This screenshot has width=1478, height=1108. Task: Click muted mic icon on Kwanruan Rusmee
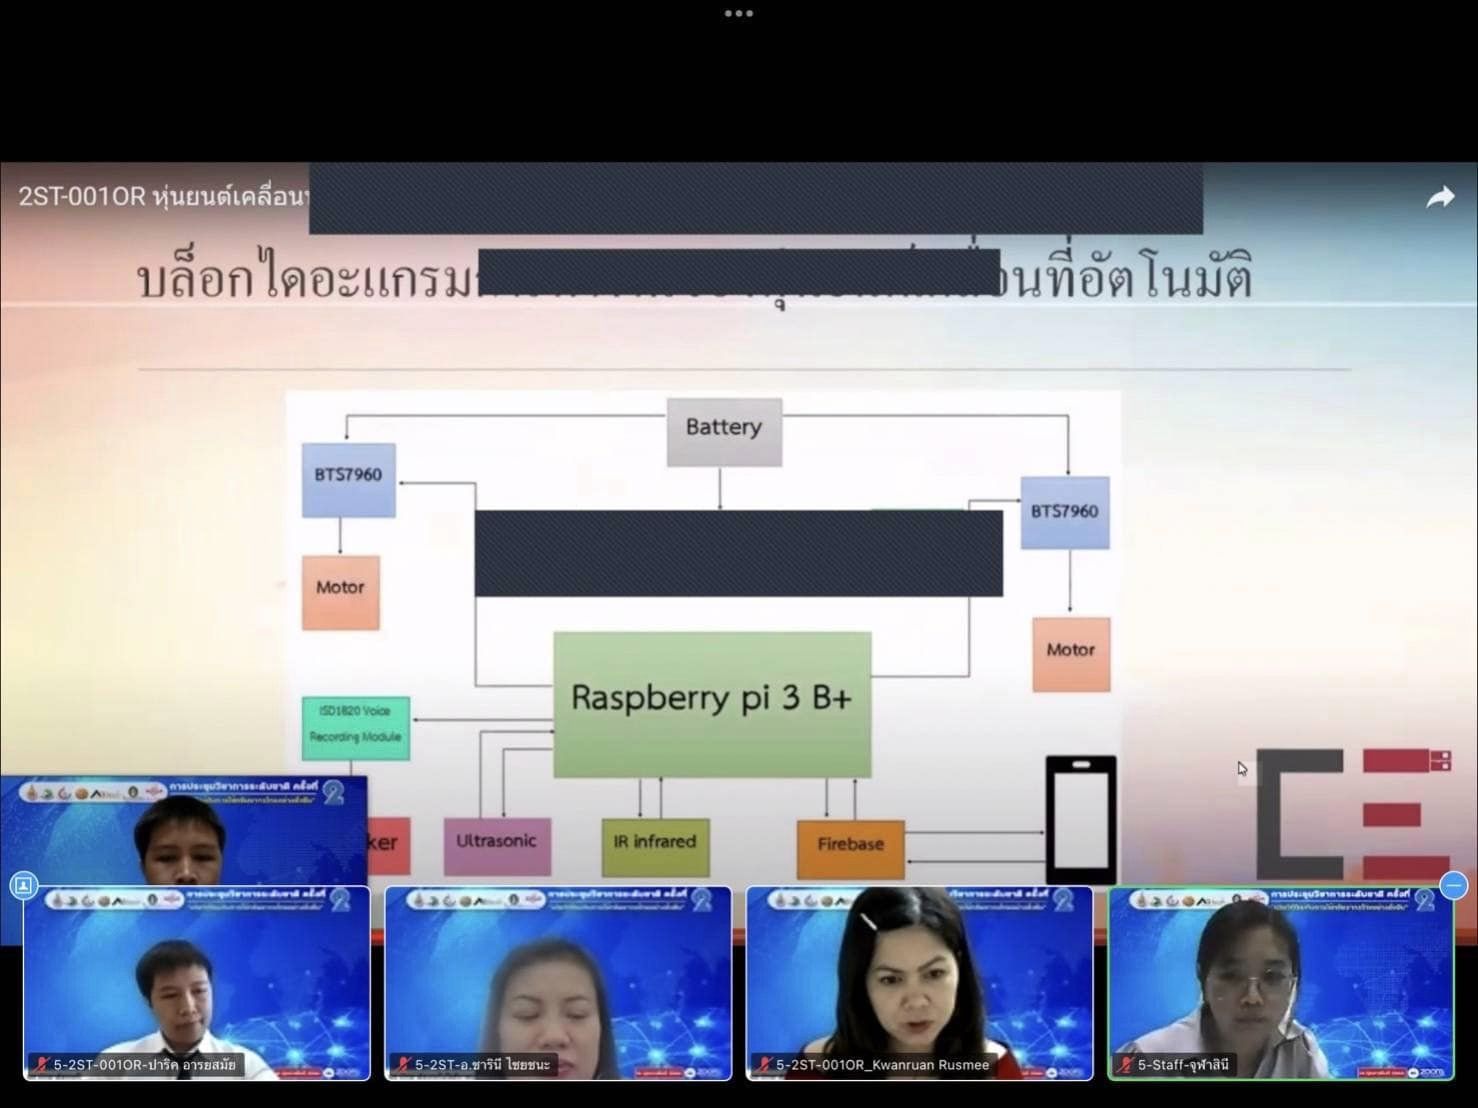point(764,1065)
